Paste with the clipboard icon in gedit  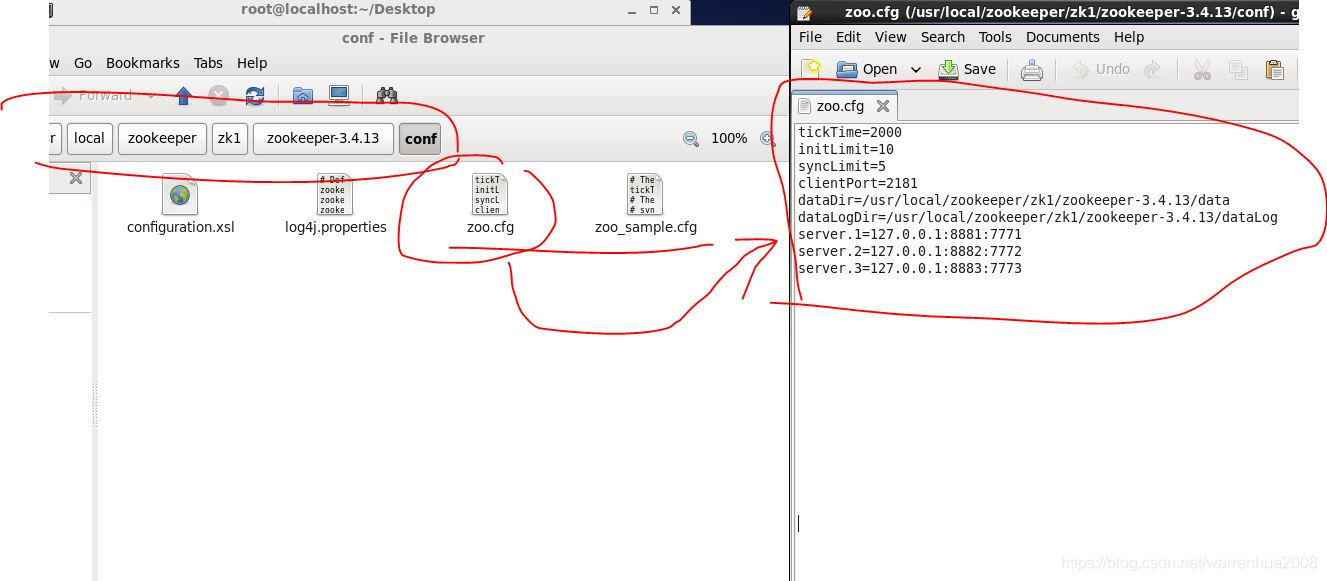pos(1274,70)
